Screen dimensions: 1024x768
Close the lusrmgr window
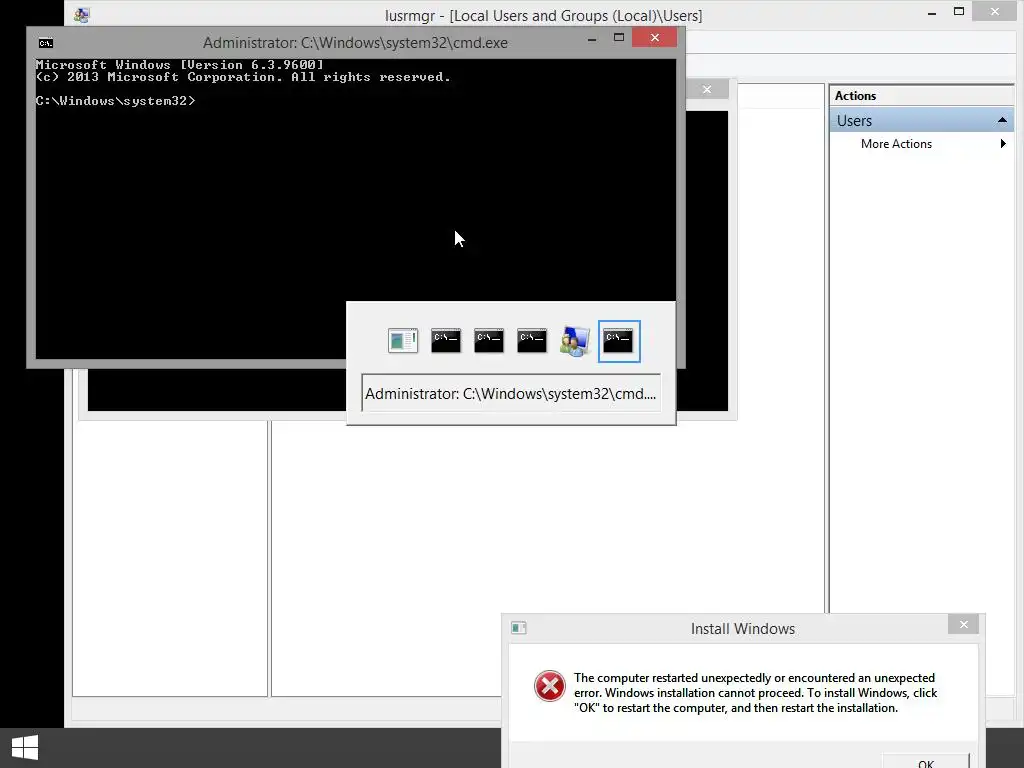click(x=995, y=11)
